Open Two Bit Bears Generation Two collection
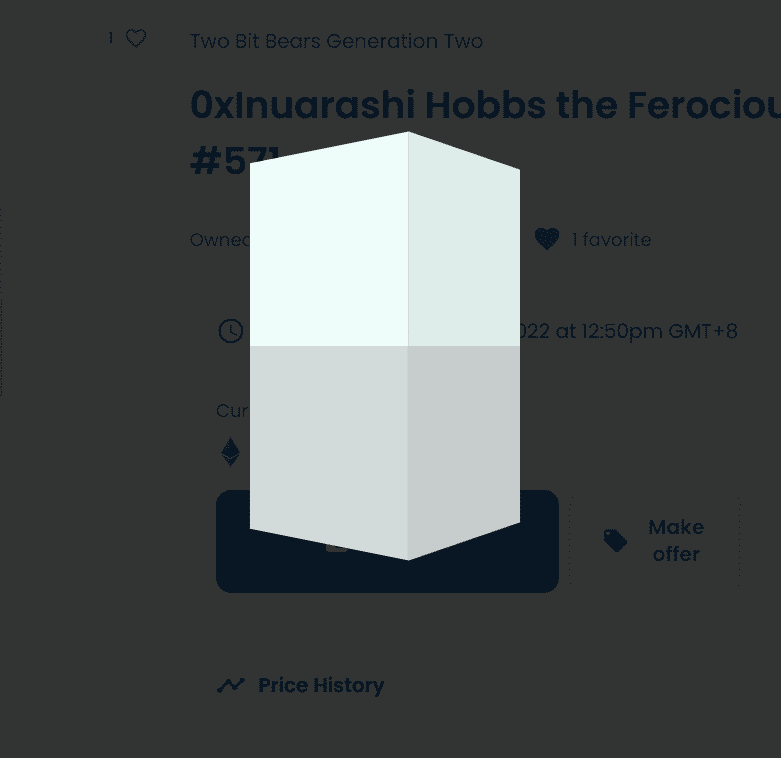 click(x=336, y=41)
